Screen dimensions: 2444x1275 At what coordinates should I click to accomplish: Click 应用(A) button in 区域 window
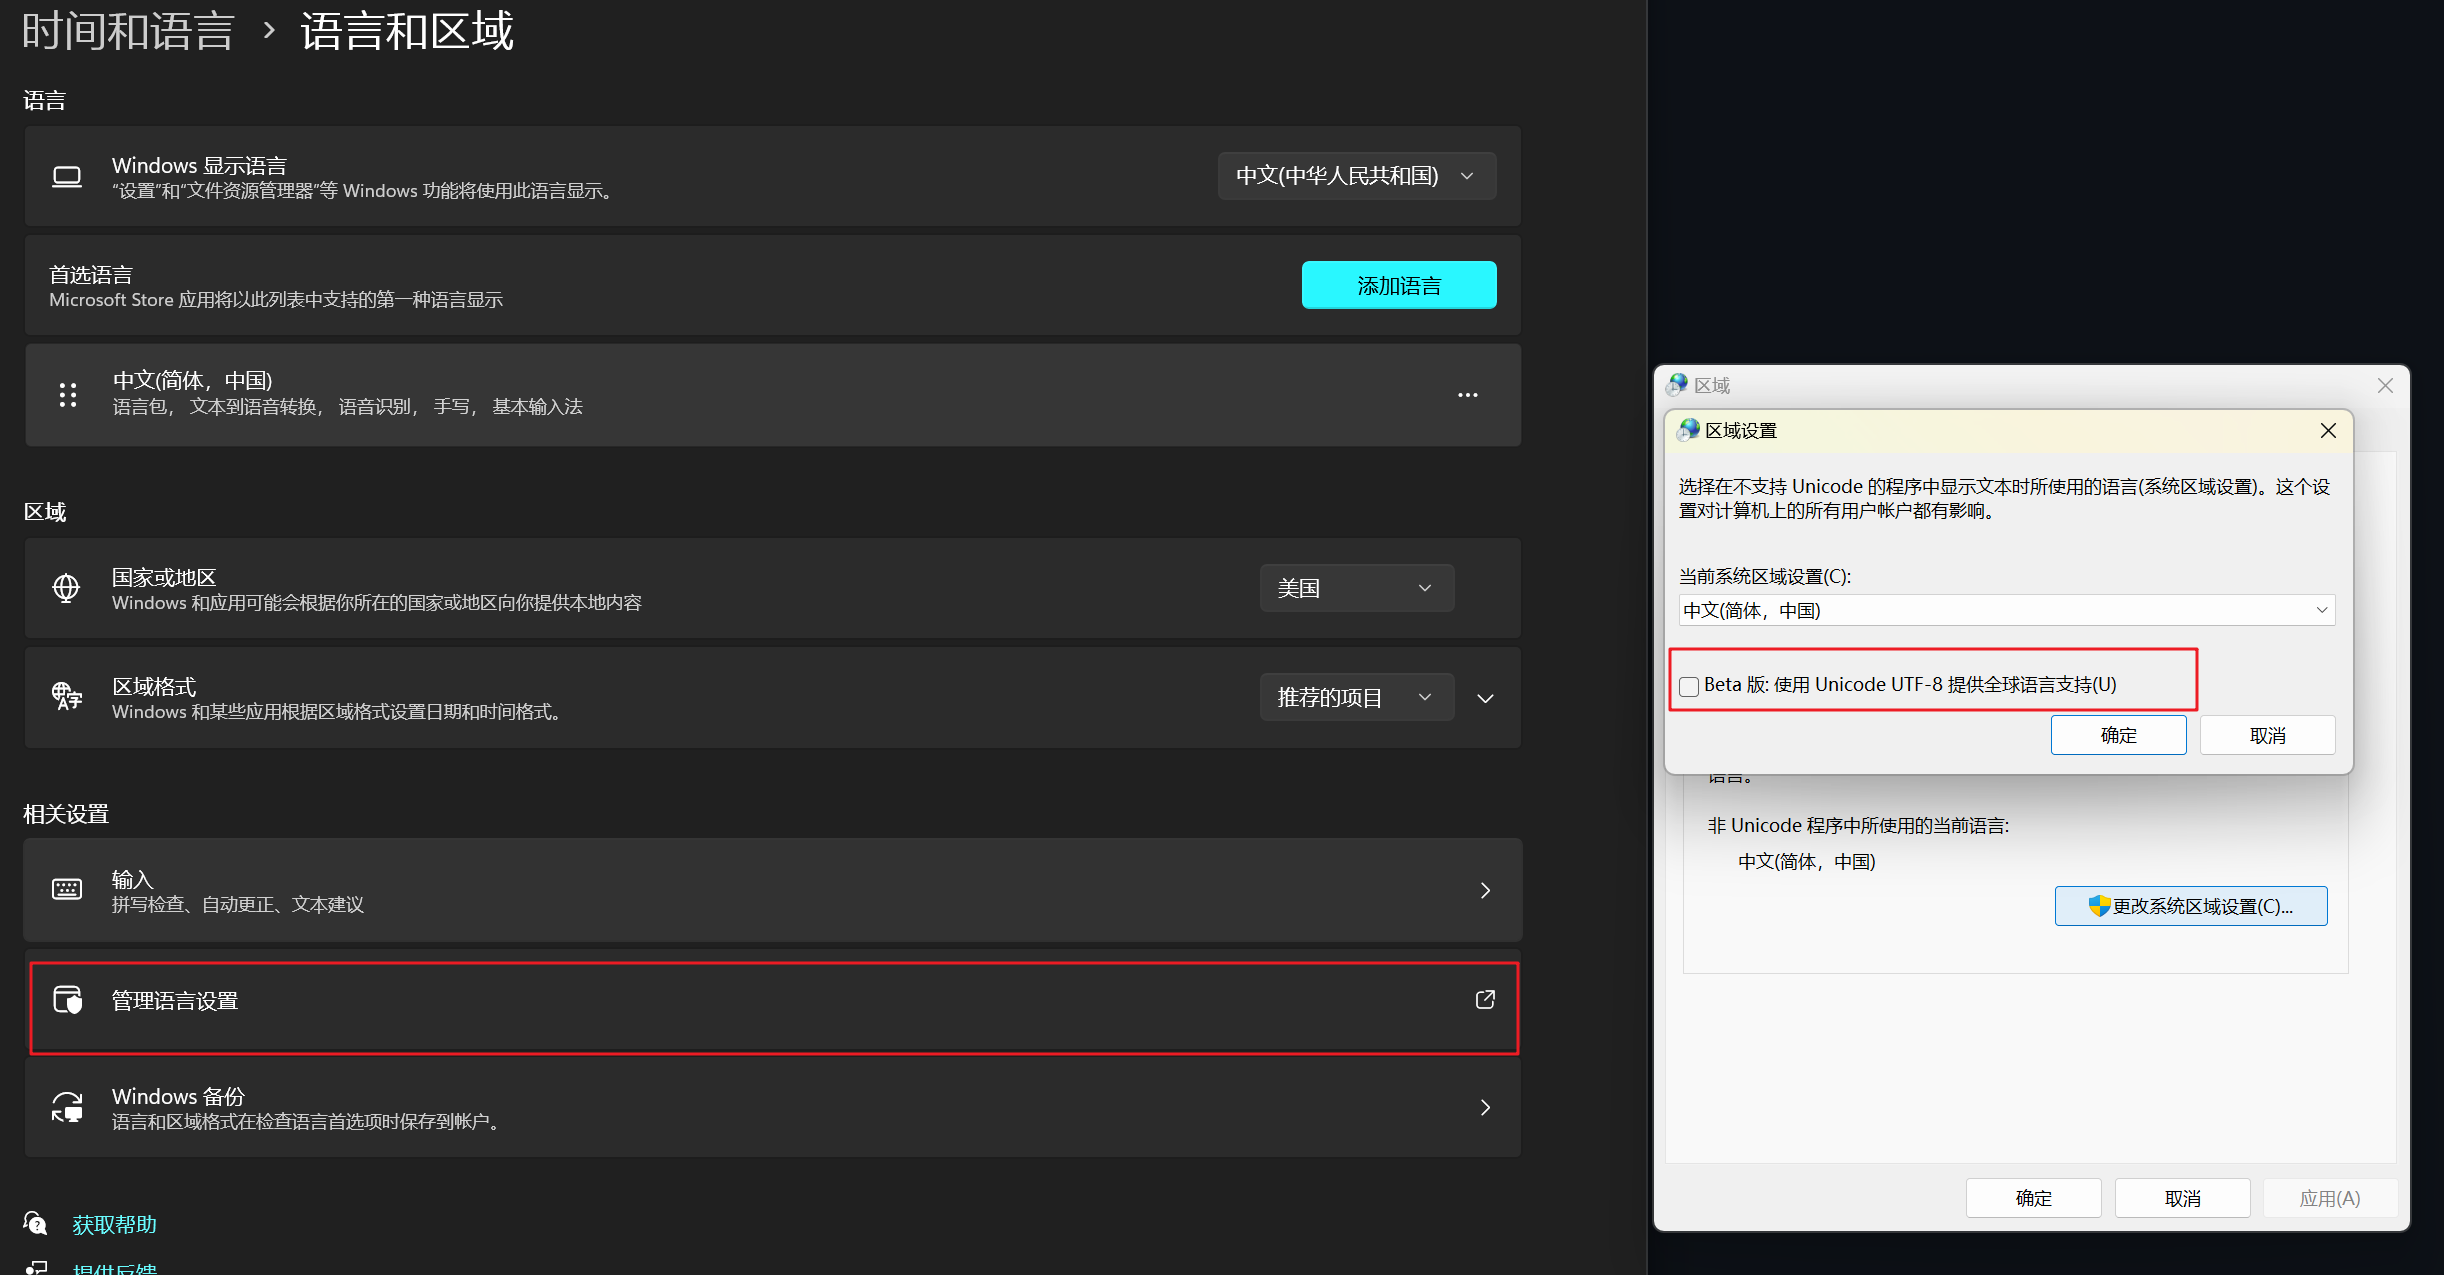(x=2330, y=1198)
